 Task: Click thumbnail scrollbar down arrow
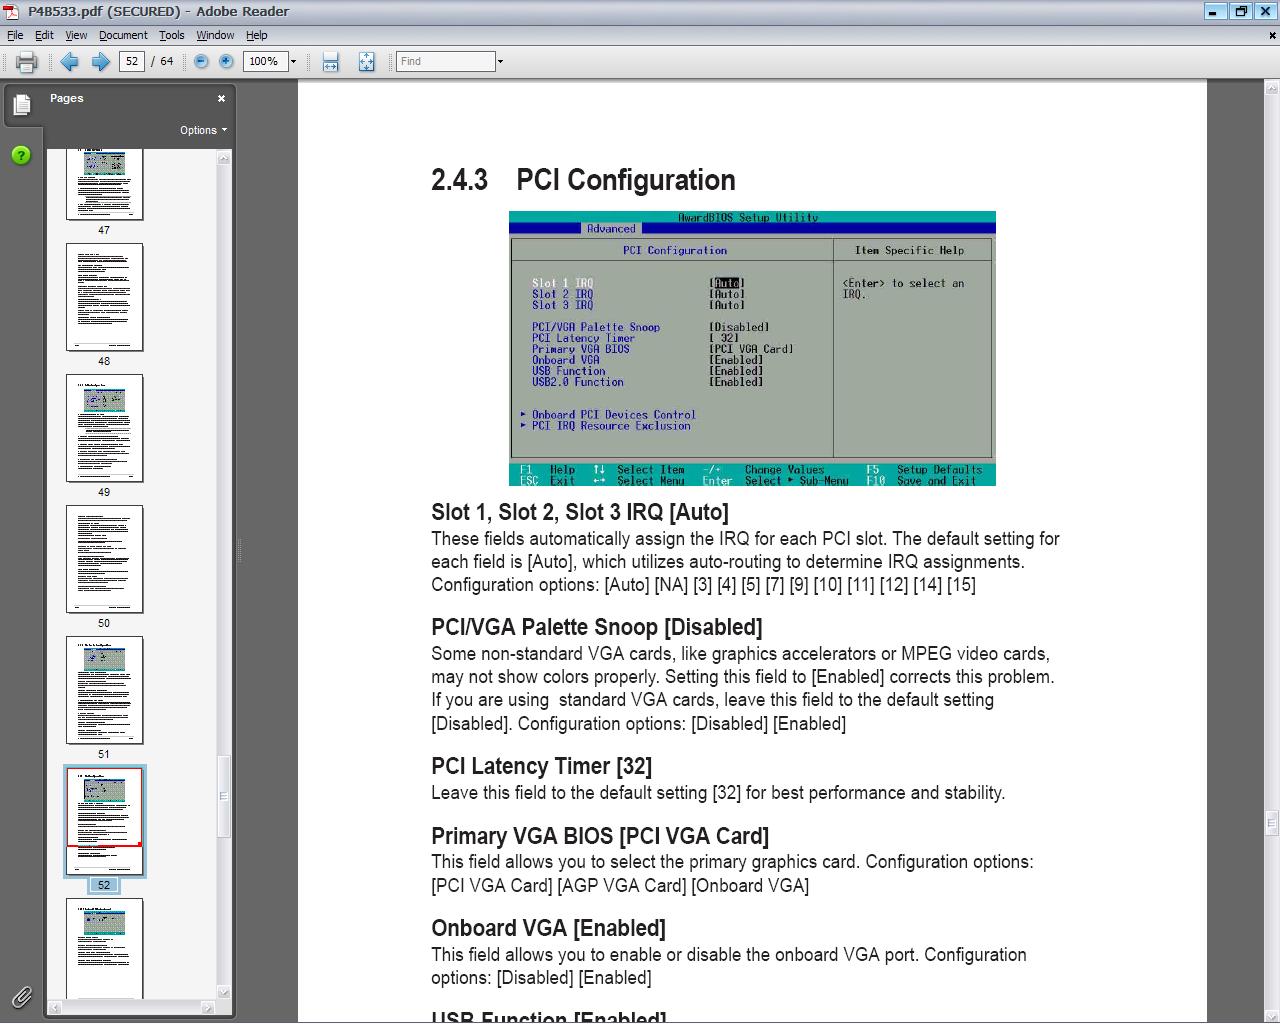pos(224,992)
